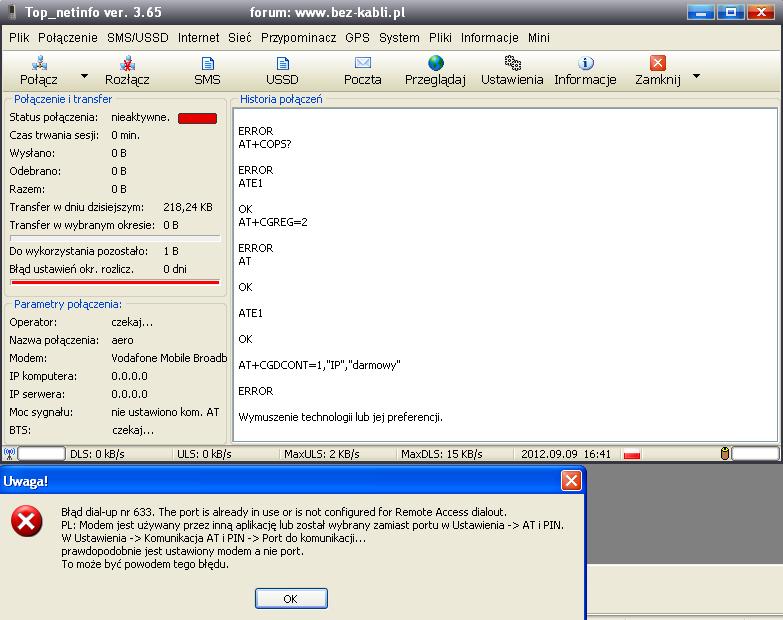Open the Przypominacz menu

click(x=299, y=37)
